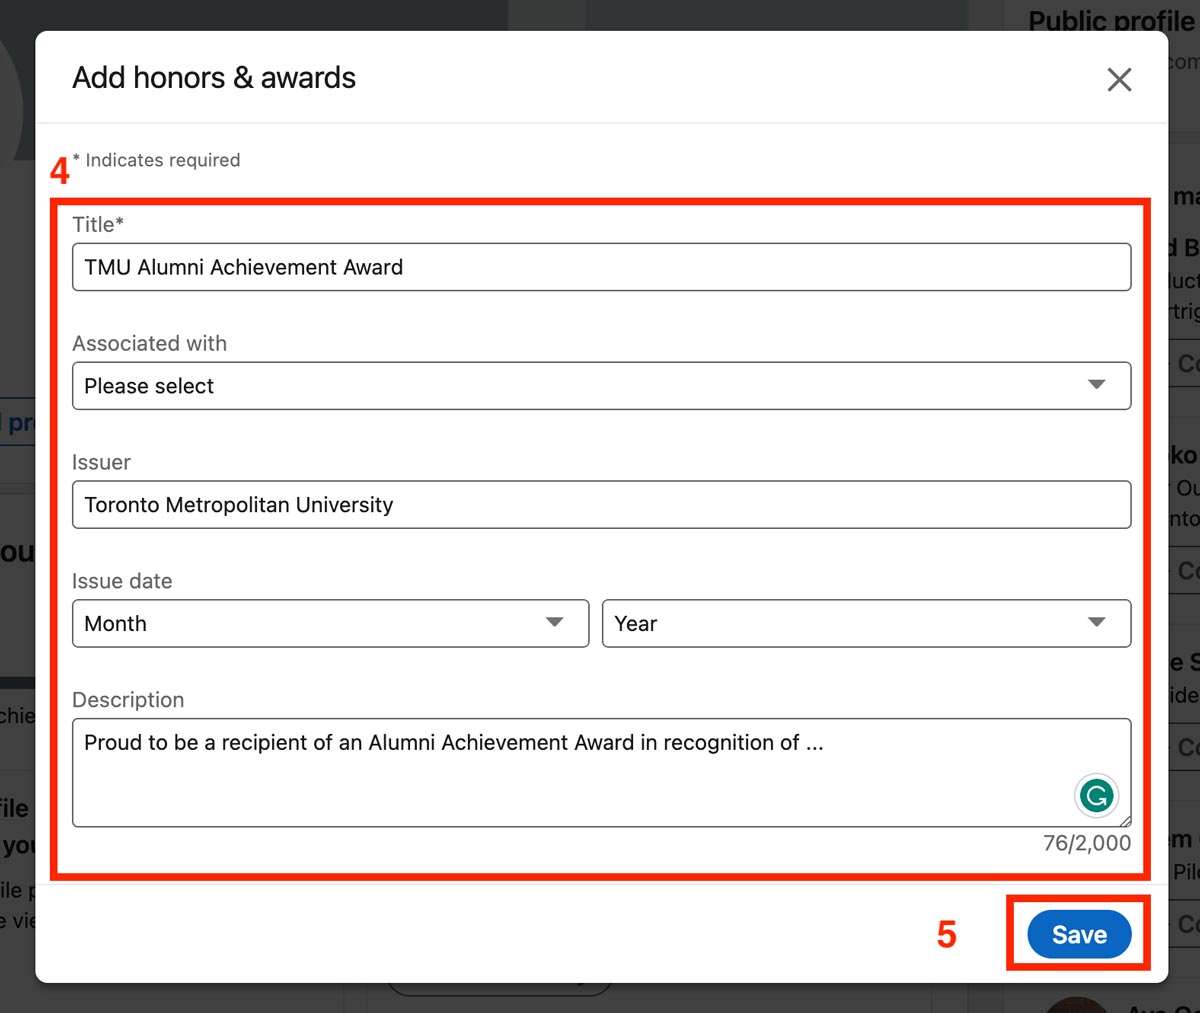The image size is (1200, 1013).
Task: Click the 76/2,000 character counter
Action: pos(1086,842)
